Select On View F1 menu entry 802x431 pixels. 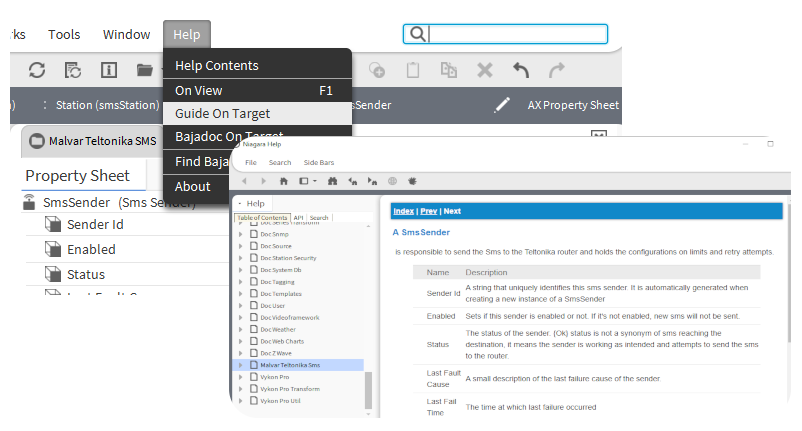click(257, 90)
